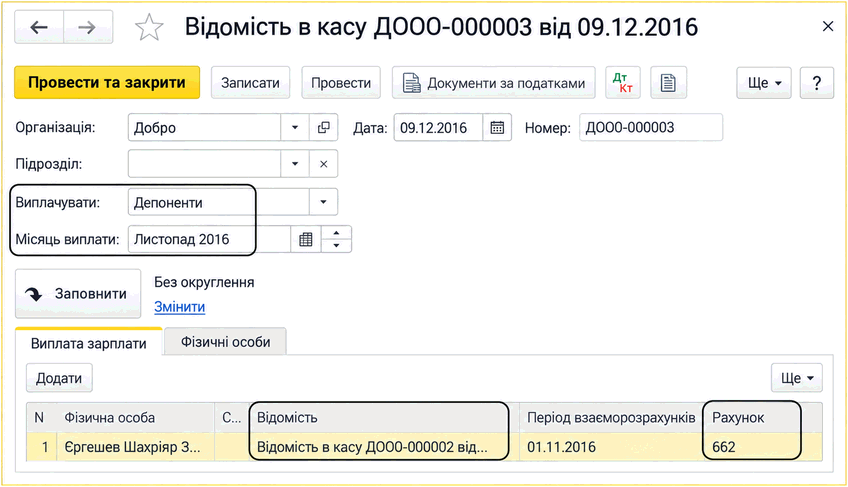Clear the Підрозділ field with the x
The width and height of the screenshot is (848, 487).
(323, 164)
